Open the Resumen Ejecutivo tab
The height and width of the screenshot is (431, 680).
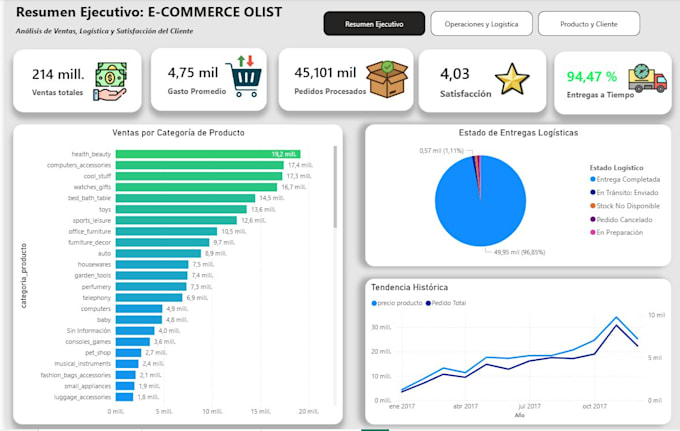click(x=374, y=24)
